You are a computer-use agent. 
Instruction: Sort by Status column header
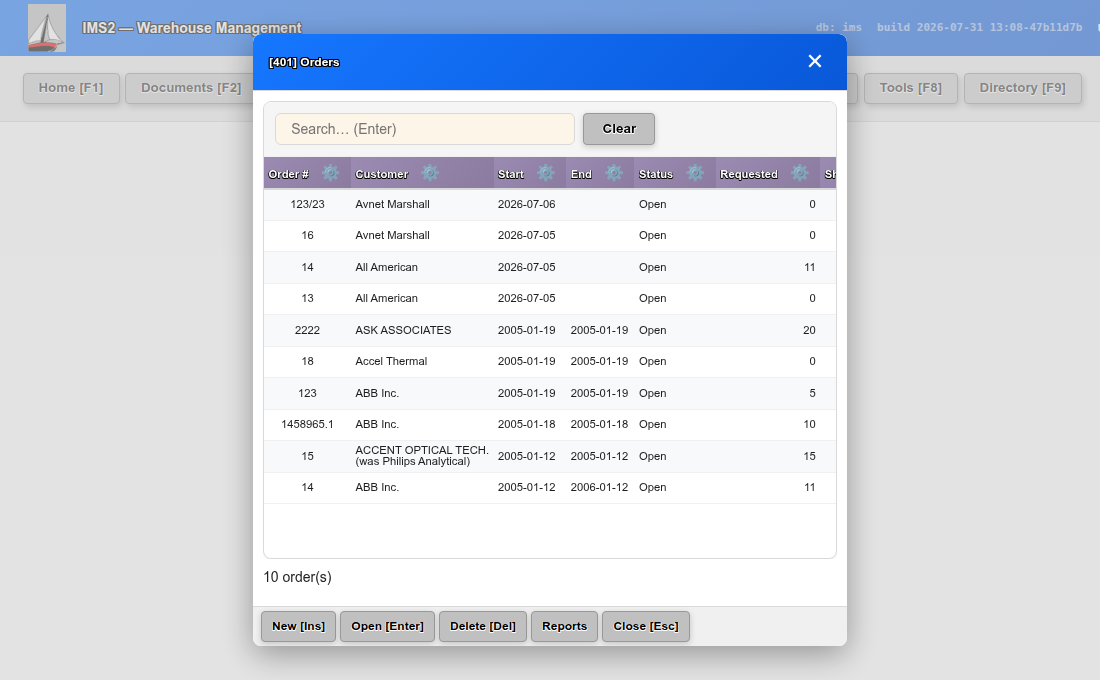pyautogui.click(x=655, y=174)
